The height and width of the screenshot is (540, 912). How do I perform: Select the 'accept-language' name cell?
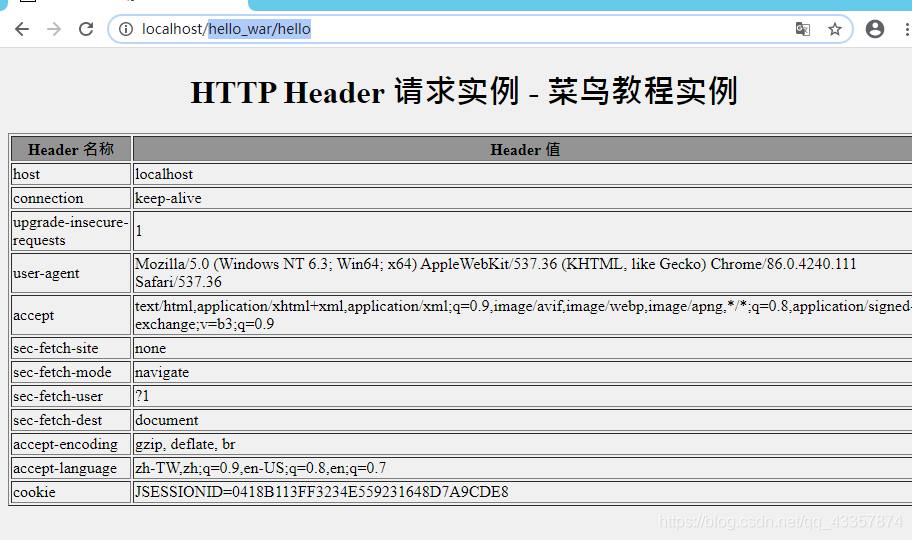(x=71, y=468)
